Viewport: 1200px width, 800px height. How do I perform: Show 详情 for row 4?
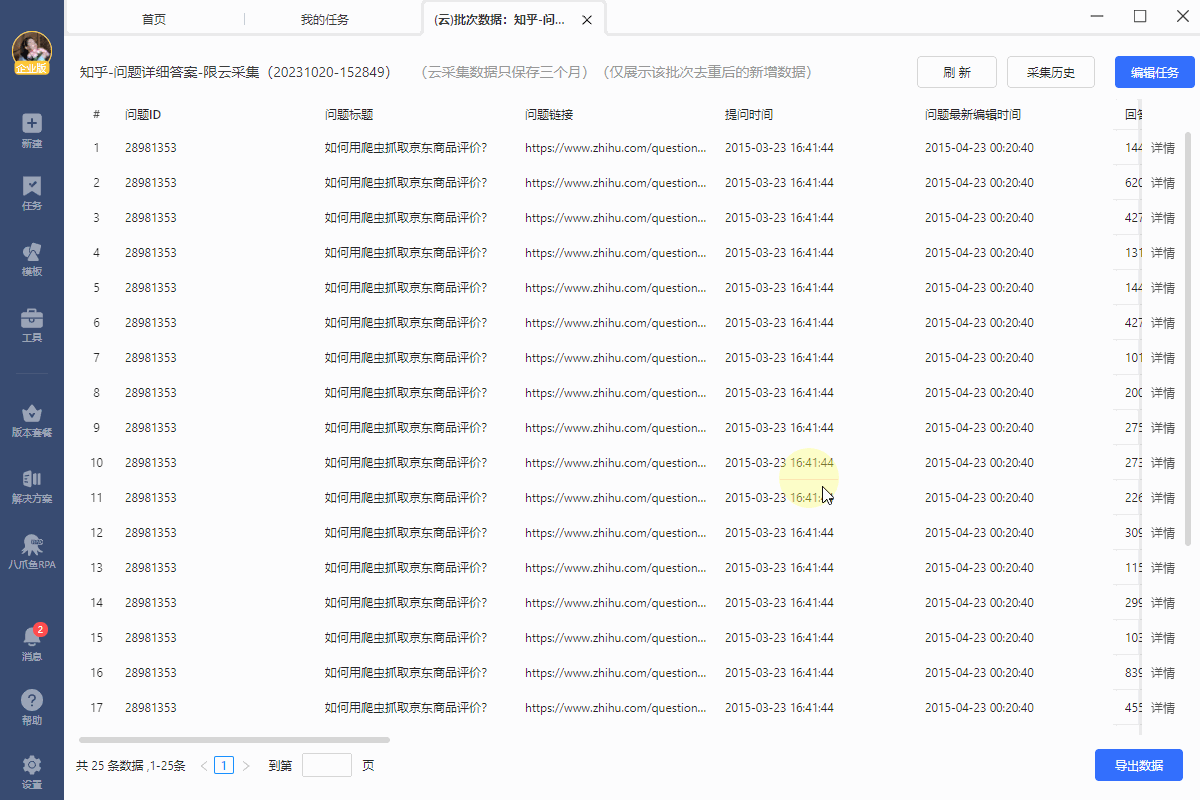1163,253
